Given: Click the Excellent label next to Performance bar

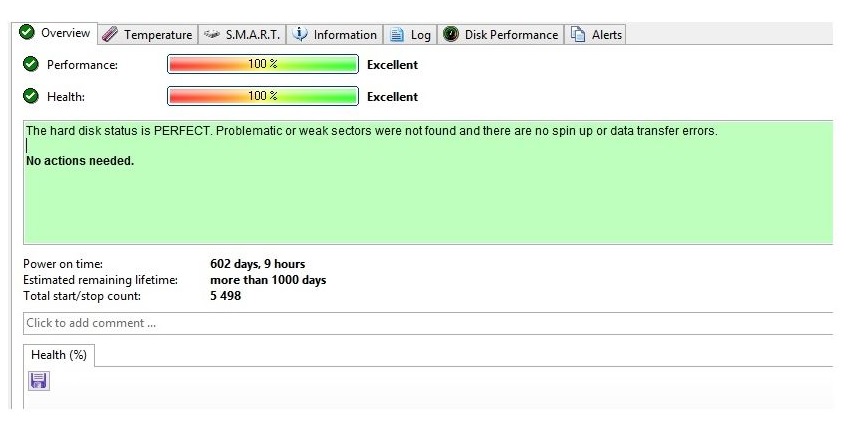Looking at the screenshot, I should coord(392,65).
